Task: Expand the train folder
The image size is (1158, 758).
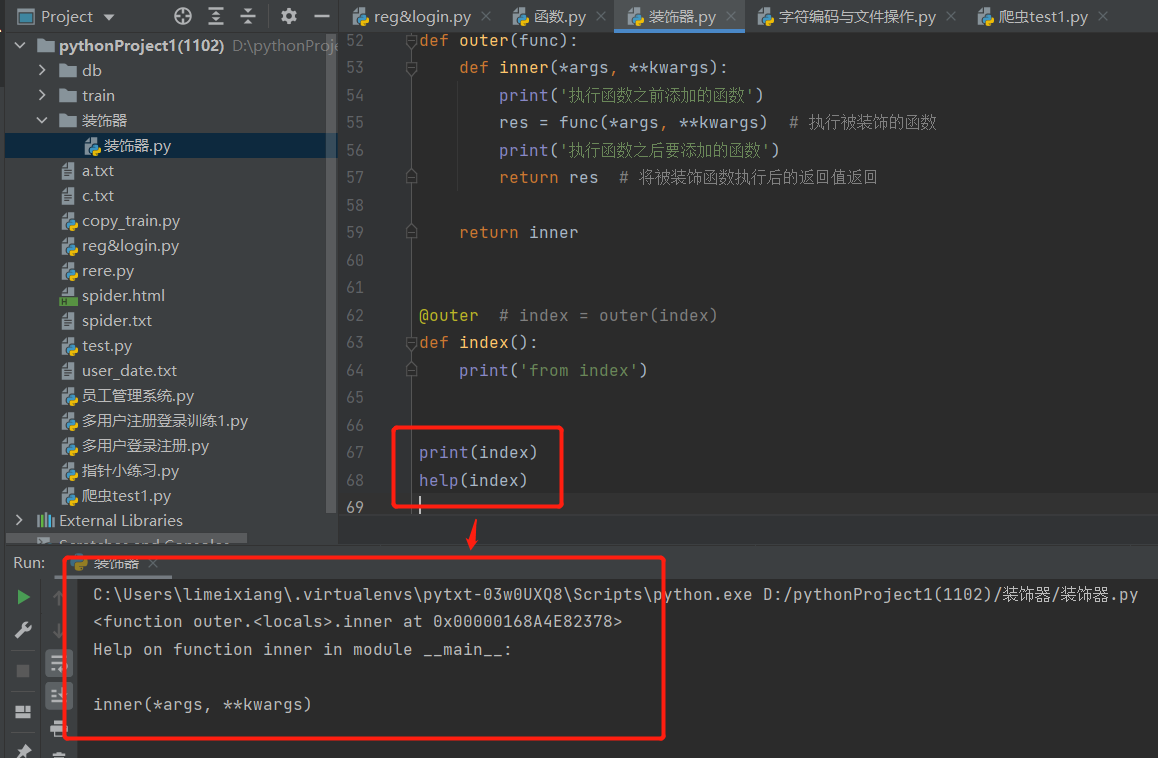Action: (42, 95)
